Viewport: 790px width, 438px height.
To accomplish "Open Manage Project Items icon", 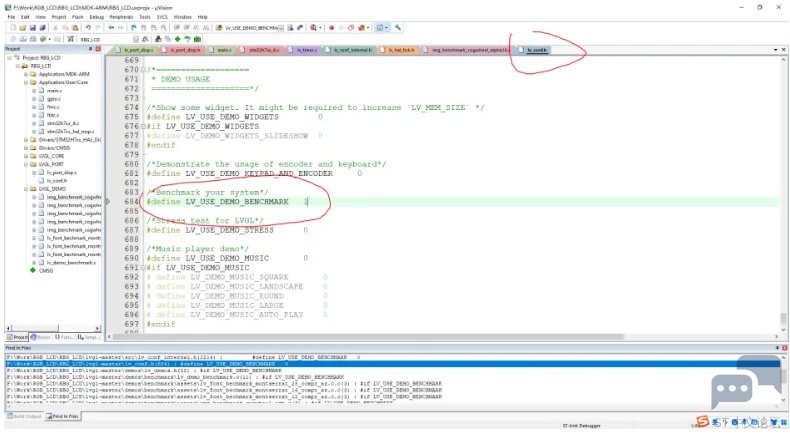I will (158, 39).
